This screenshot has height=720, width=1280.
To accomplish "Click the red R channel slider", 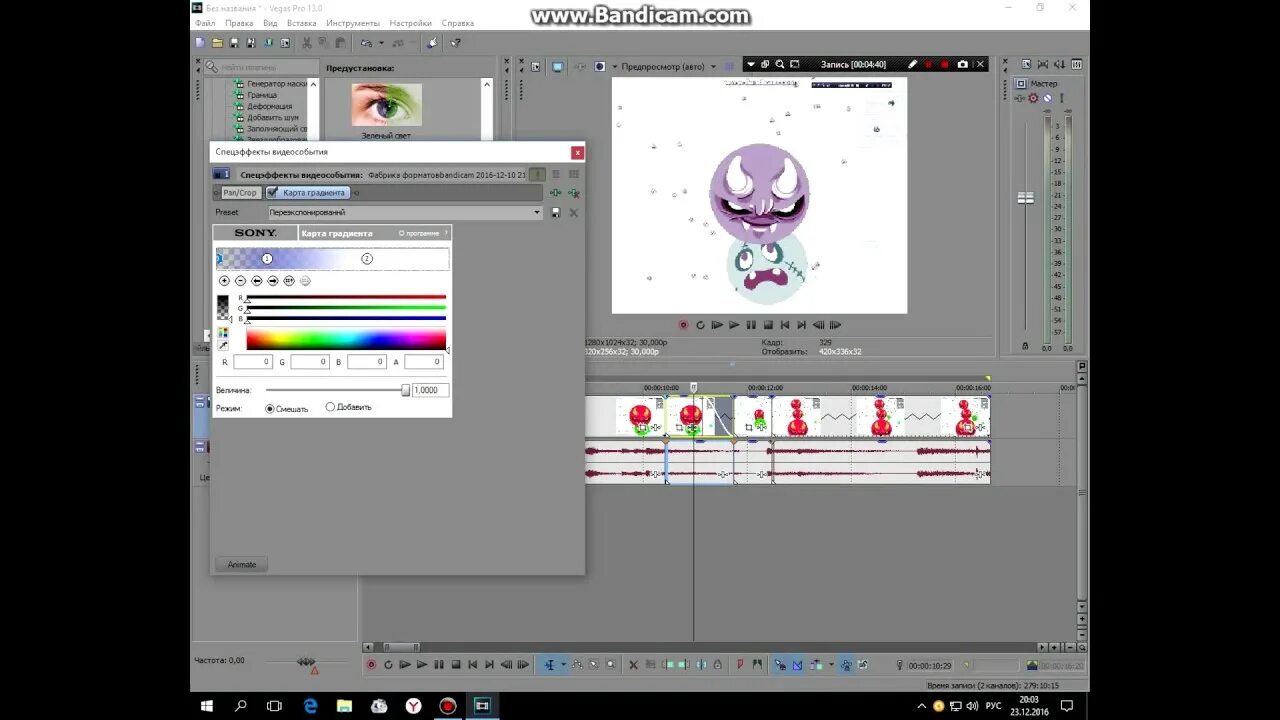I will [346, 298].
